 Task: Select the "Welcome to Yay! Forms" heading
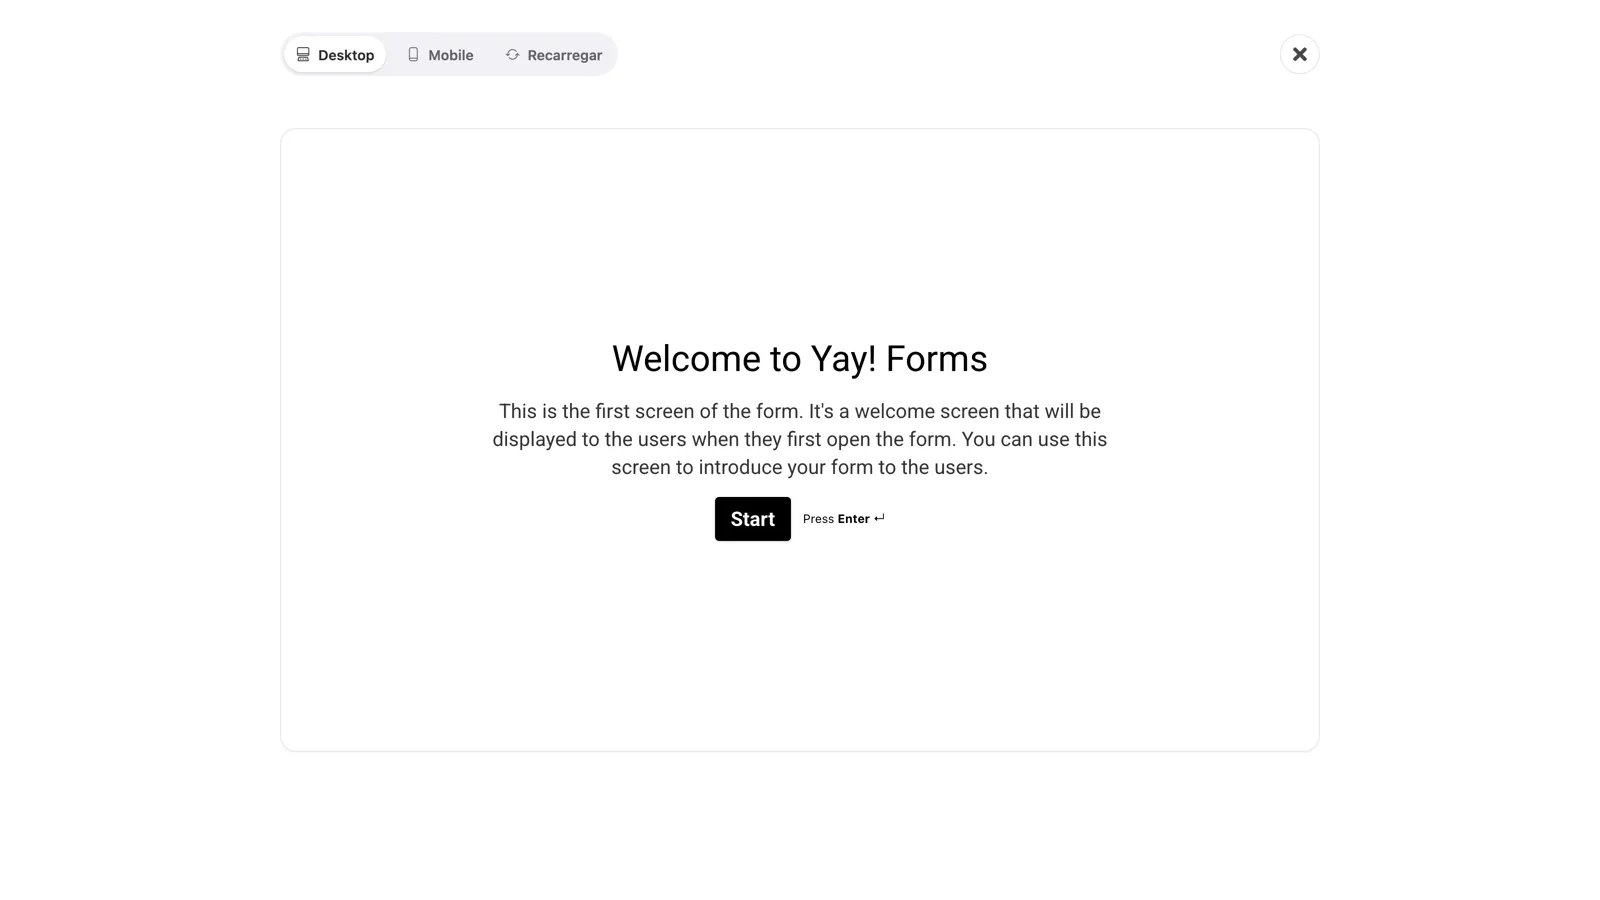800,359
